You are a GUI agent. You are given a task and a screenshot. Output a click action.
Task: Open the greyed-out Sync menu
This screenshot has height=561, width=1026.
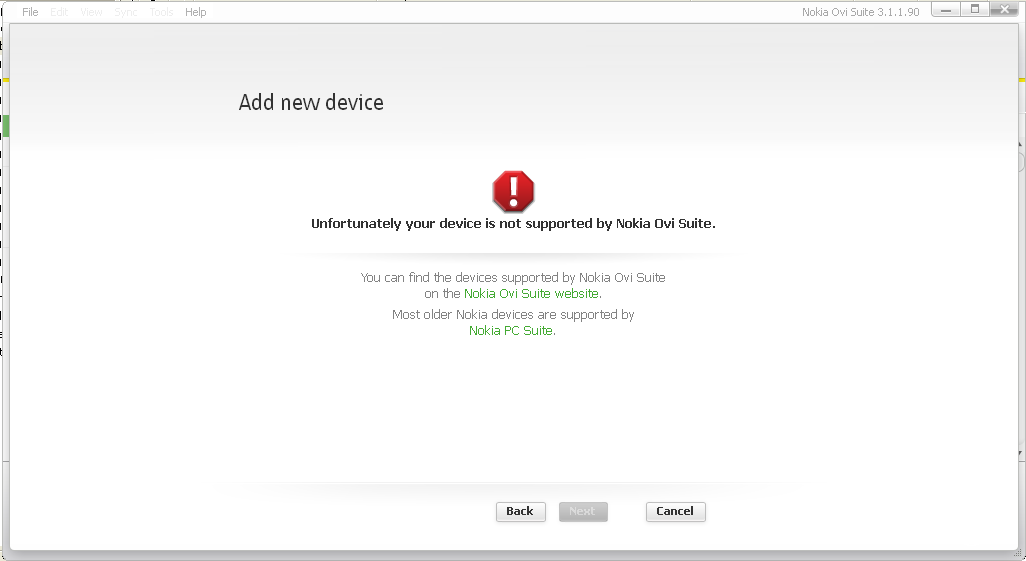[x=126, y=12]
